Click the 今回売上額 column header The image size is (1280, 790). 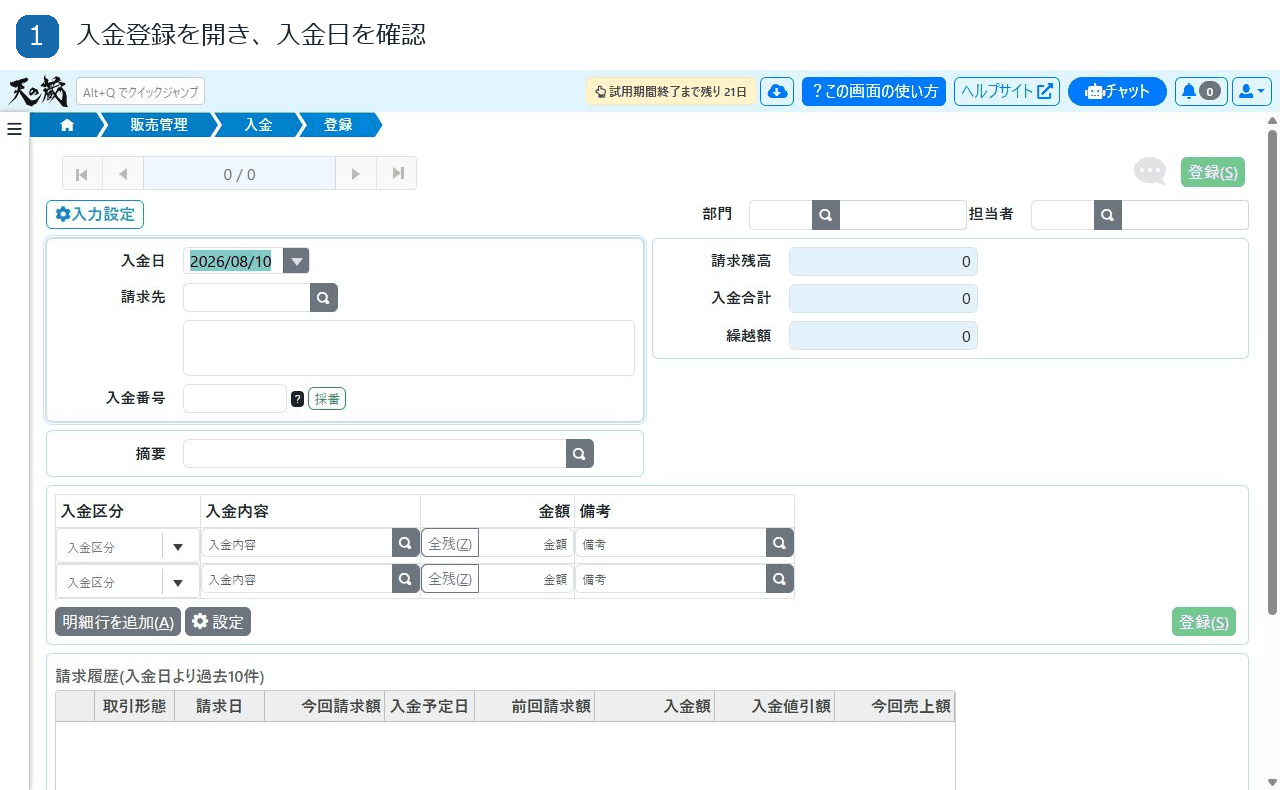tap(895, 706)
